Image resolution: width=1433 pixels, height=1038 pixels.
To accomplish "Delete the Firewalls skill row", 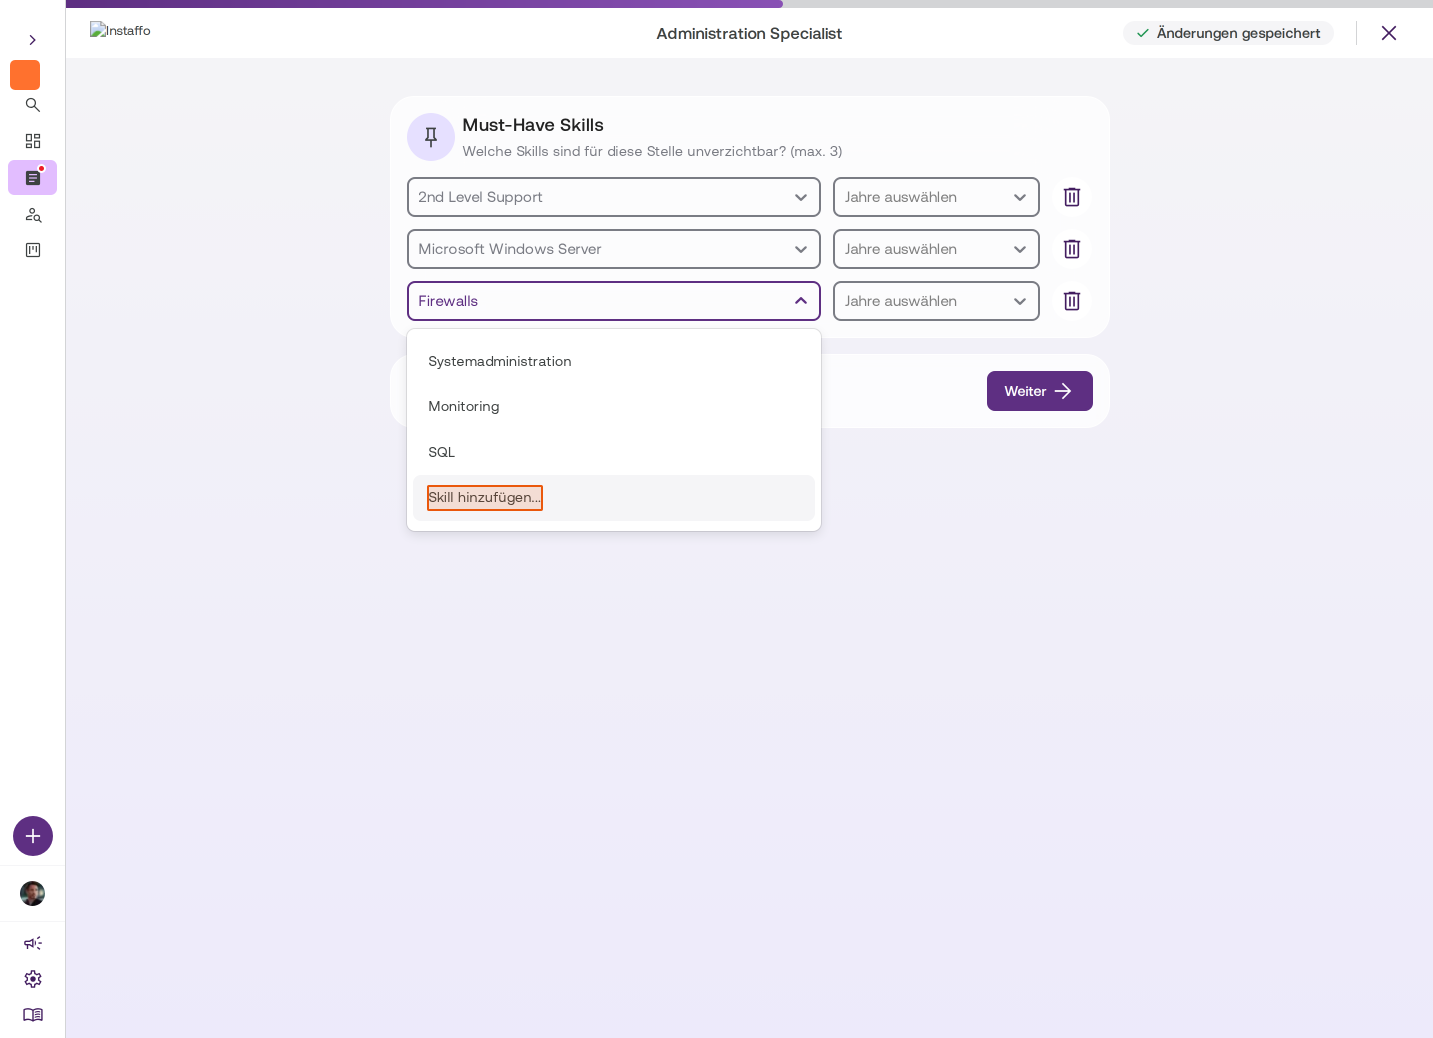I will point(1072,301).
